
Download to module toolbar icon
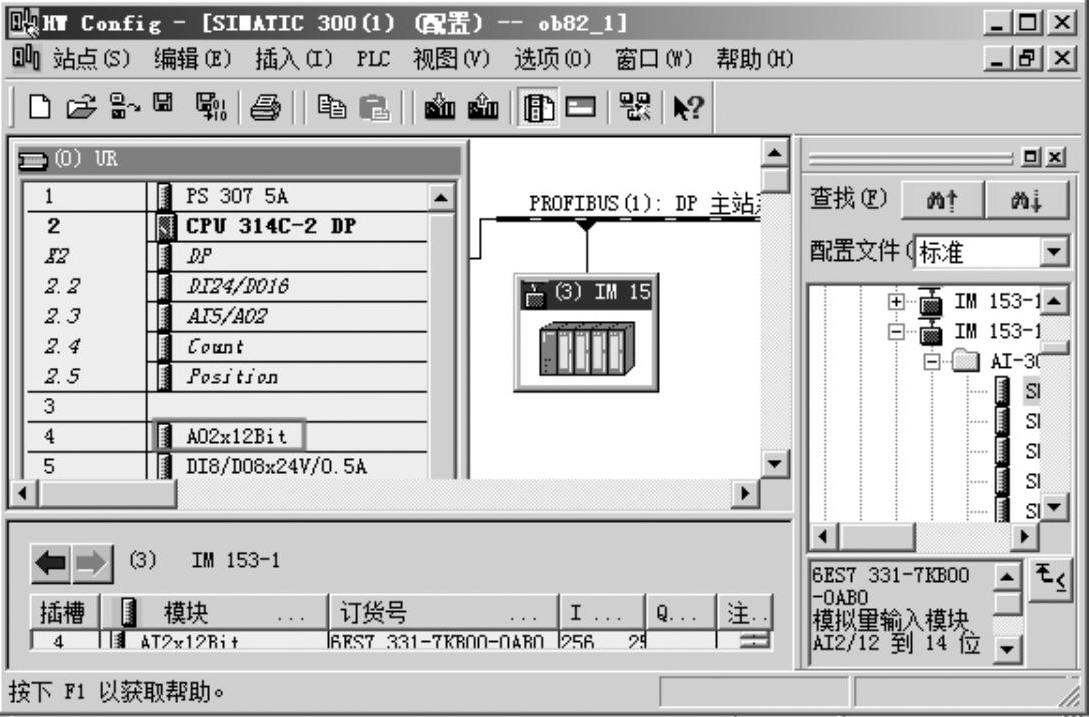tap(440, 107)
